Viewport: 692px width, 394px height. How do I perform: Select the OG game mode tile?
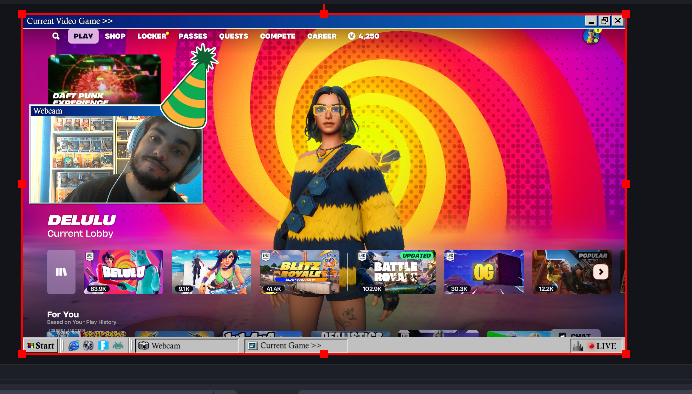pos(484,272)
